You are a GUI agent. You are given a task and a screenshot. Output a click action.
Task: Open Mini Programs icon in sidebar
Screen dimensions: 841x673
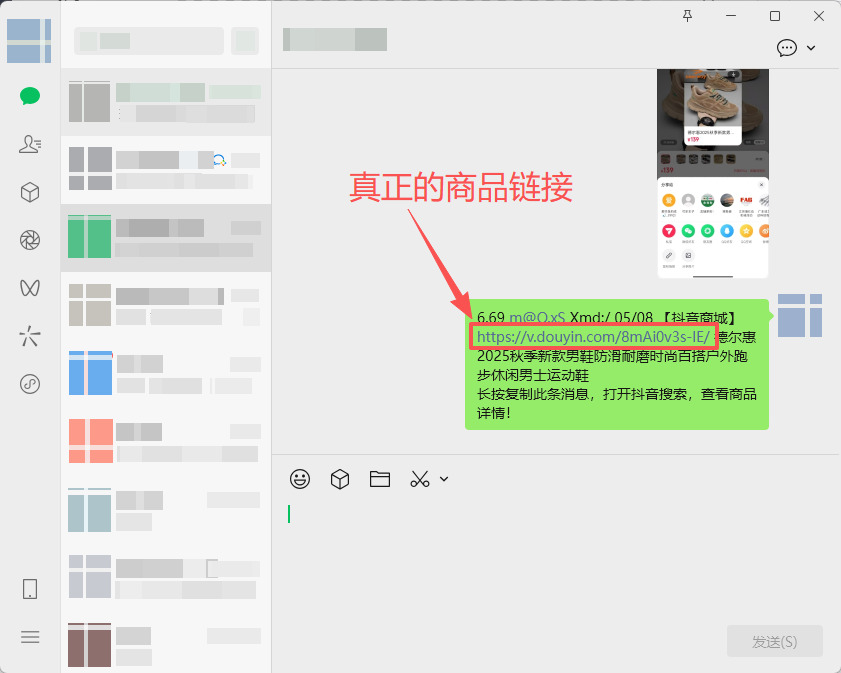tap(30, 384)
